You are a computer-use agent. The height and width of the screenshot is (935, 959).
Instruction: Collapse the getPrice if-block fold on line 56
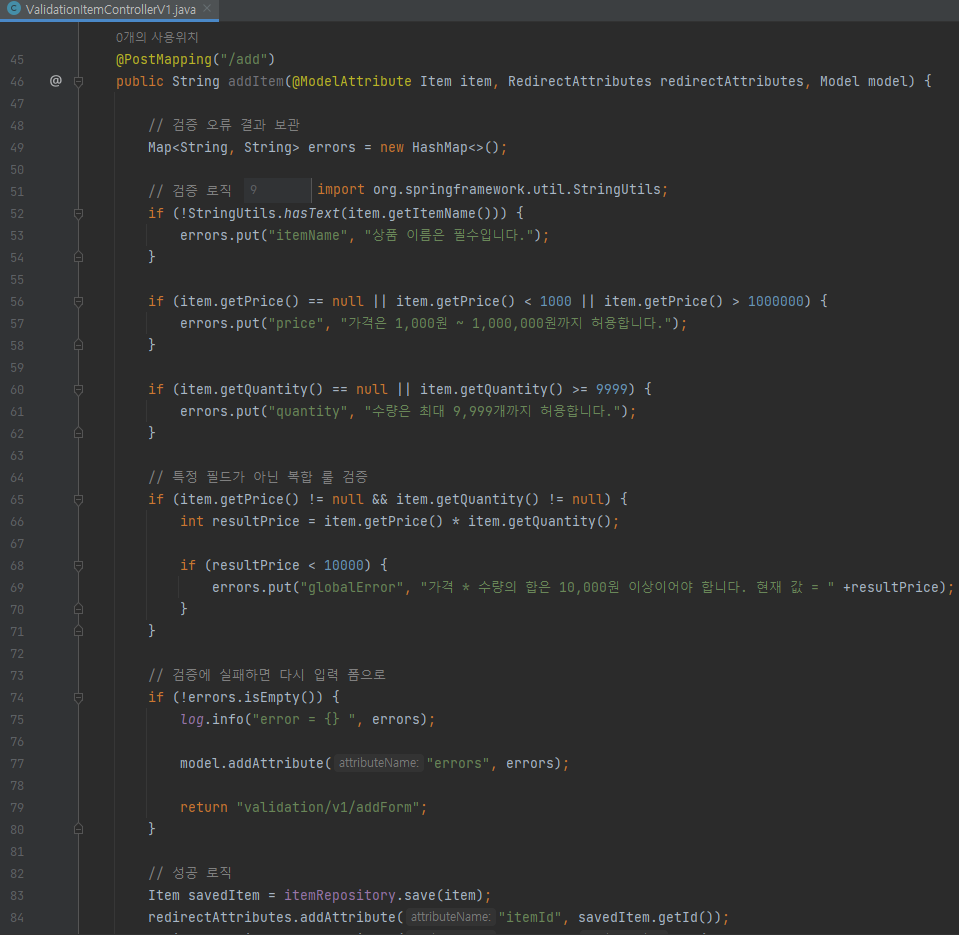(x=78, y=301)
